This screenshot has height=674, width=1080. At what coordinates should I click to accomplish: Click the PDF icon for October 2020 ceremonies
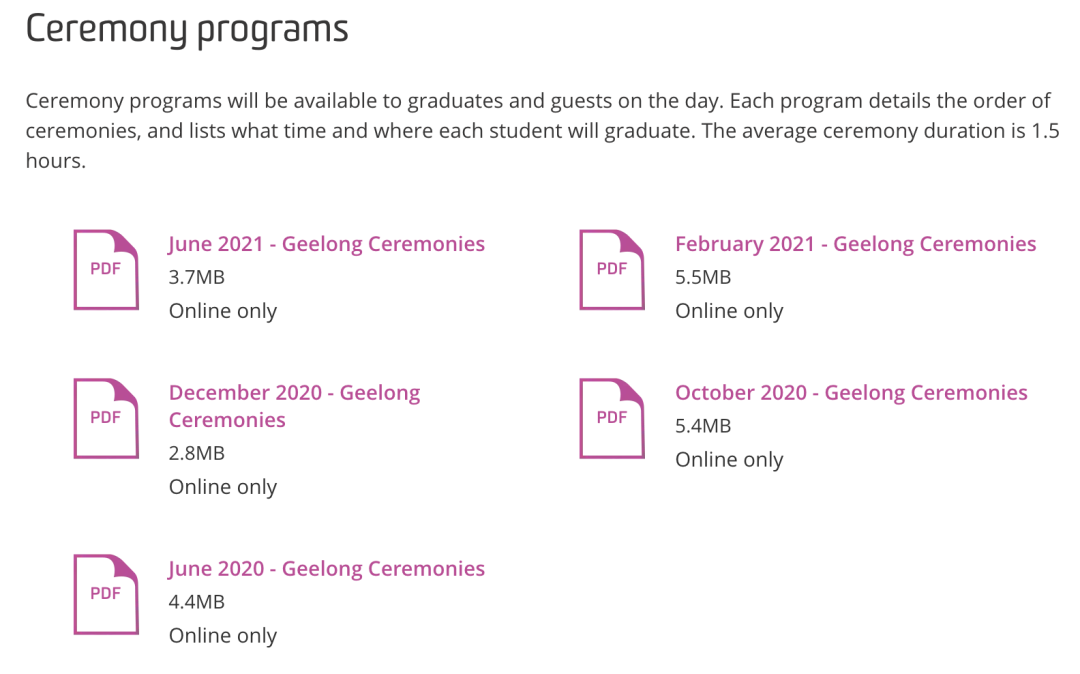(x=612, y=419)
